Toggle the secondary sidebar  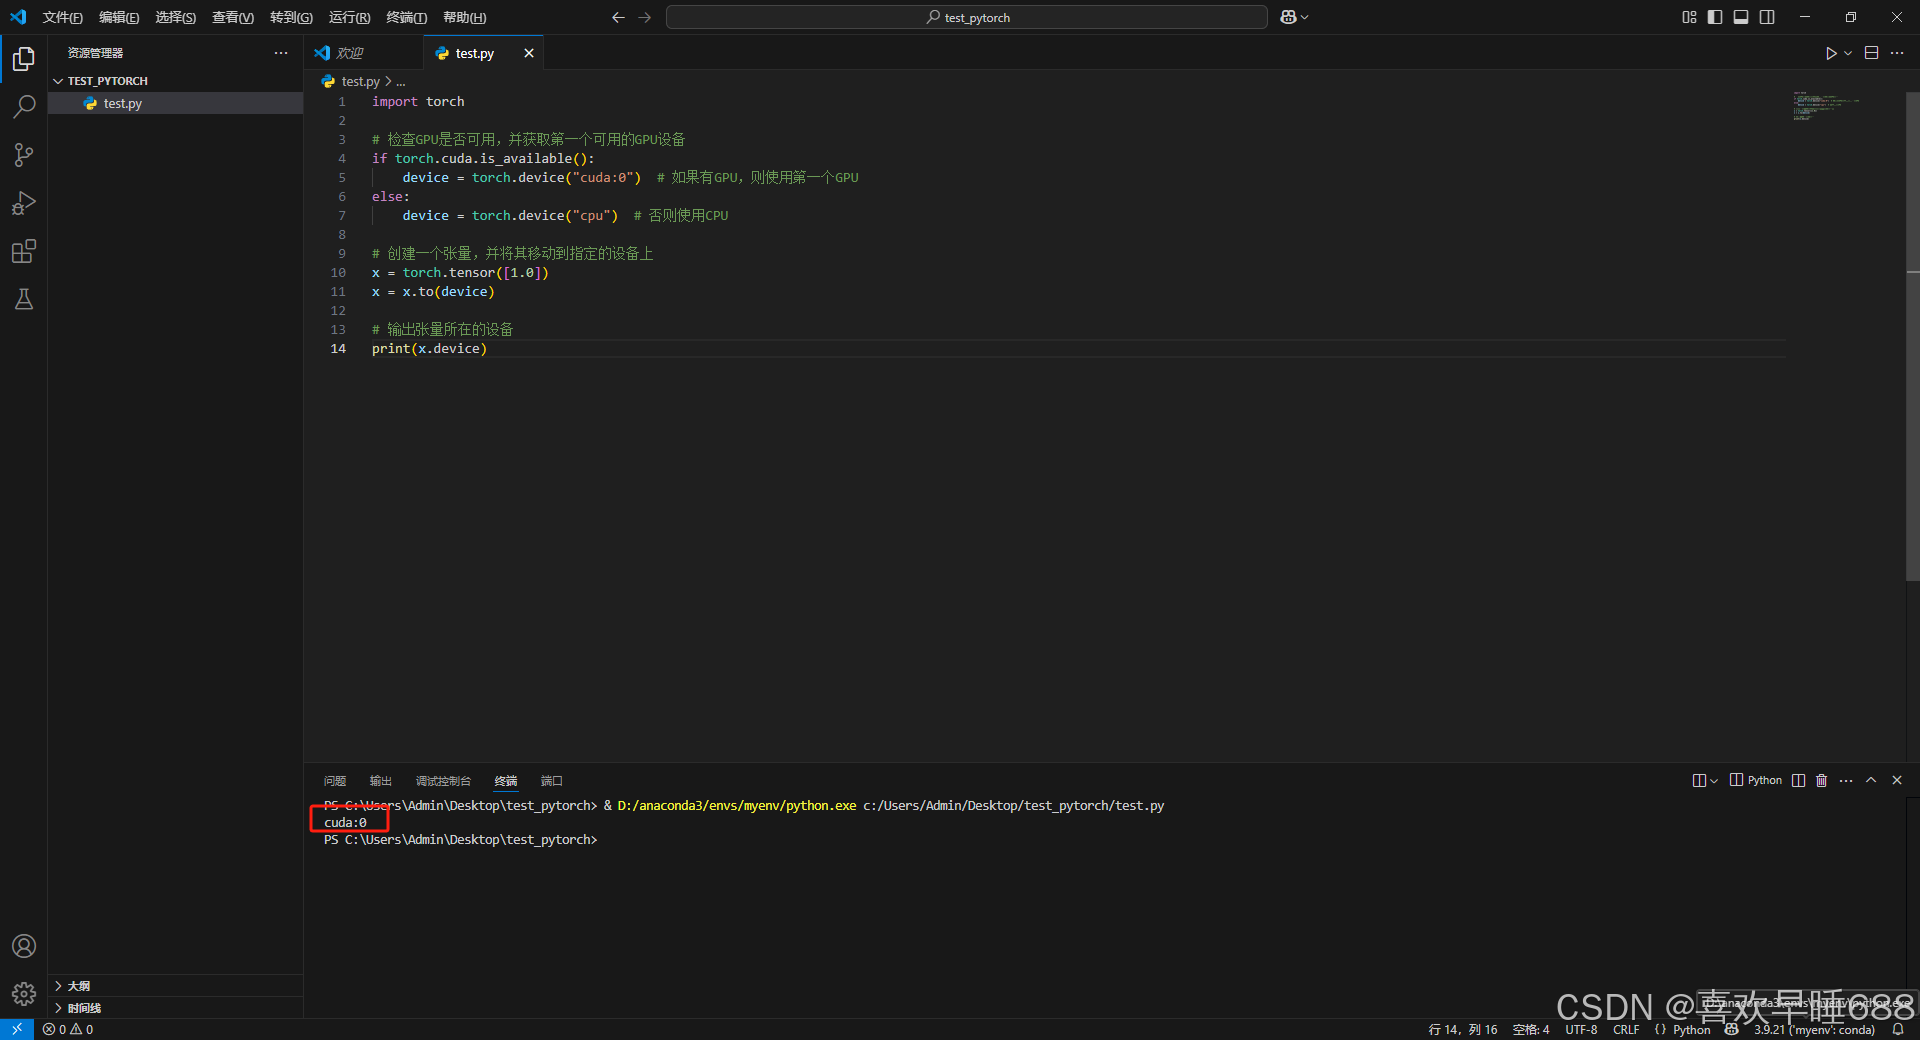1767,17
